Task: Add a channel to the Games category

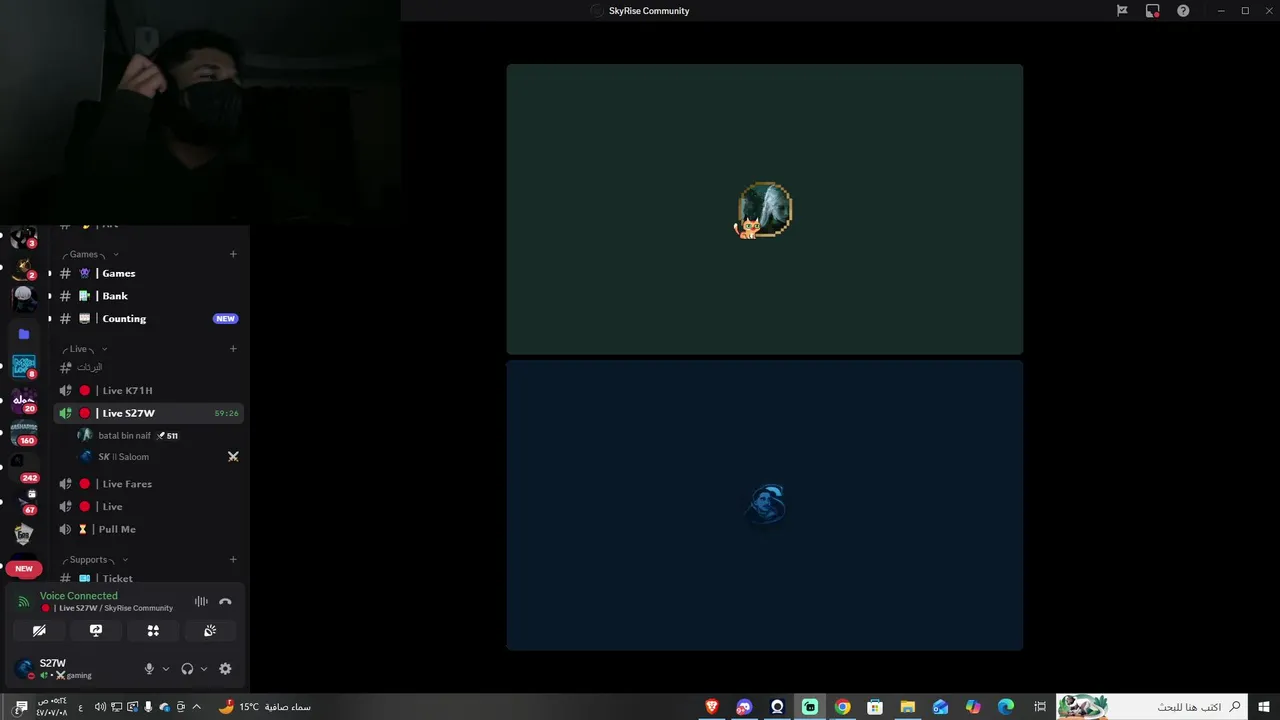Action: coord(233,254)
